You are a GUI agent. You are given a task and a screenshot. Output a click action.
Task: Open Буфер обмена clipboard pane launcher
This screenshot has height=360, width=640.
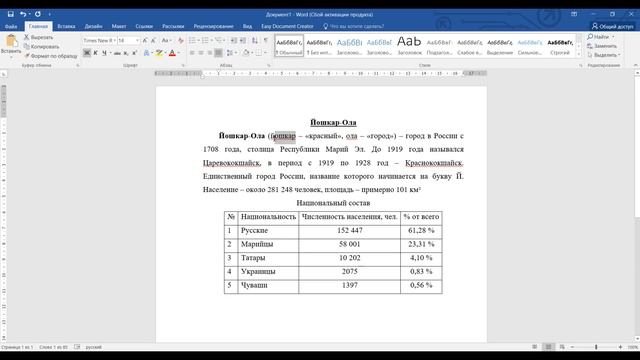click(x=78, y=65)
